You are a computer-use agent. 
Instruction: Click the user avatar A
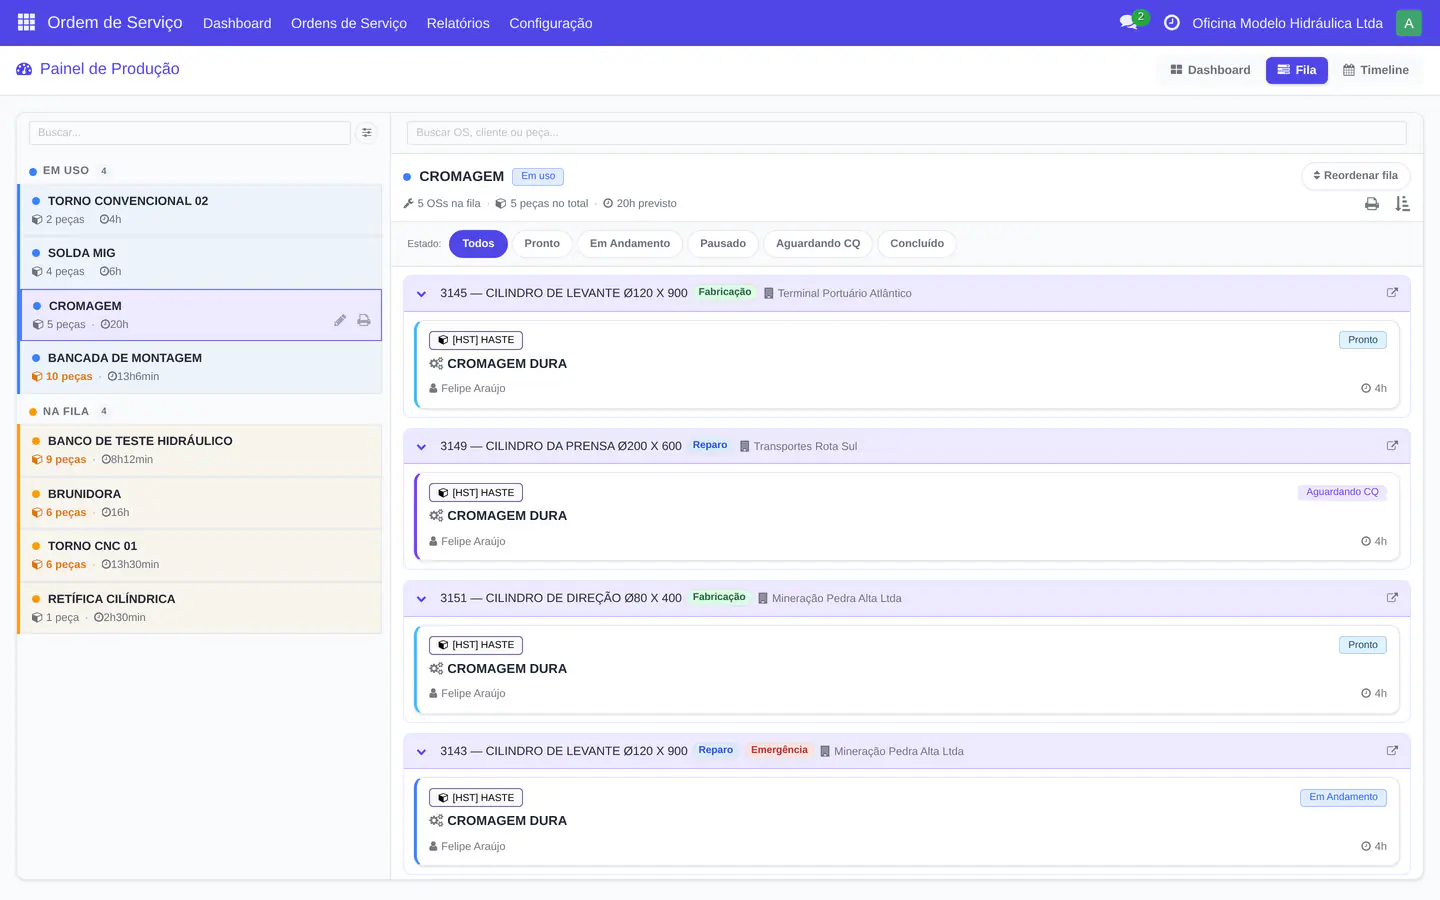pos(1408,23)
